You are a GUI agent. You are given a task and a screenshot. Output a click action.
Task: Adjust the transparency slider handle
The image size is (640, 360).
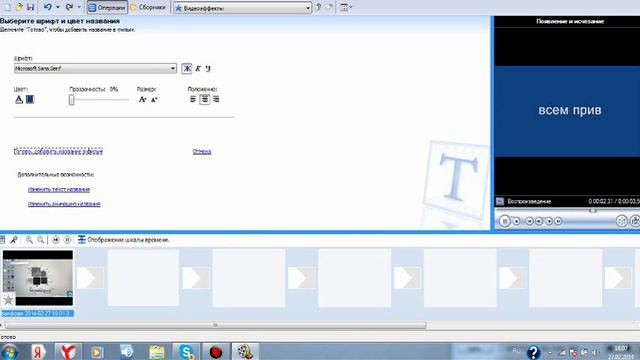[71, 100]
